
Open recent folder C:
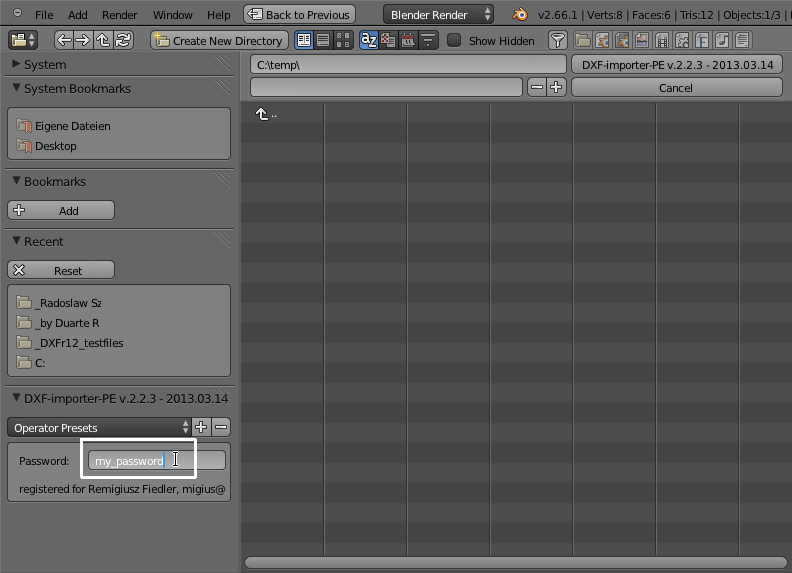[31, 363]
